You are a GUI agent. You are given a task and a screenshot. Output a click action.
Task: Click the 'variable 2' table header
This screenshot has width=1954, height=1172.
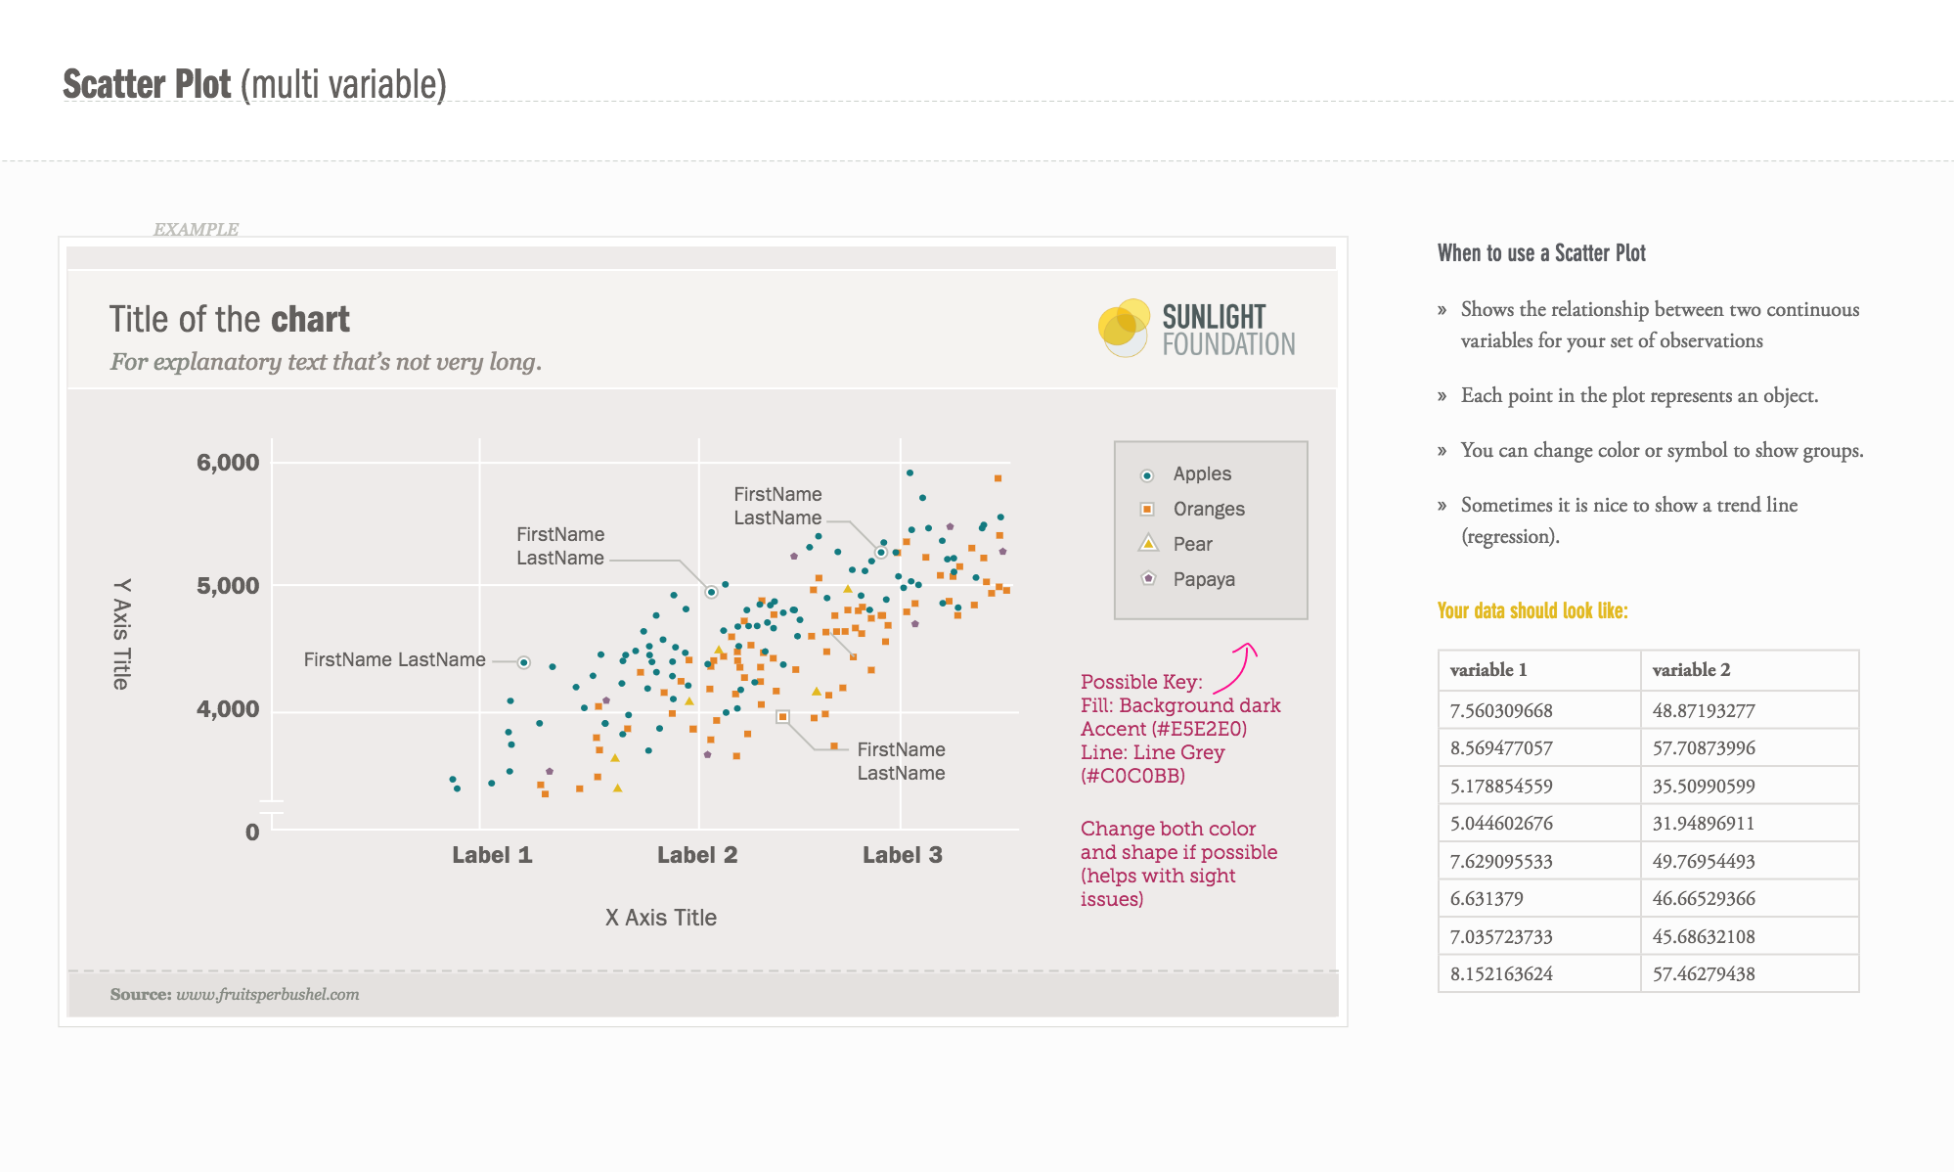click(1690, 670)
